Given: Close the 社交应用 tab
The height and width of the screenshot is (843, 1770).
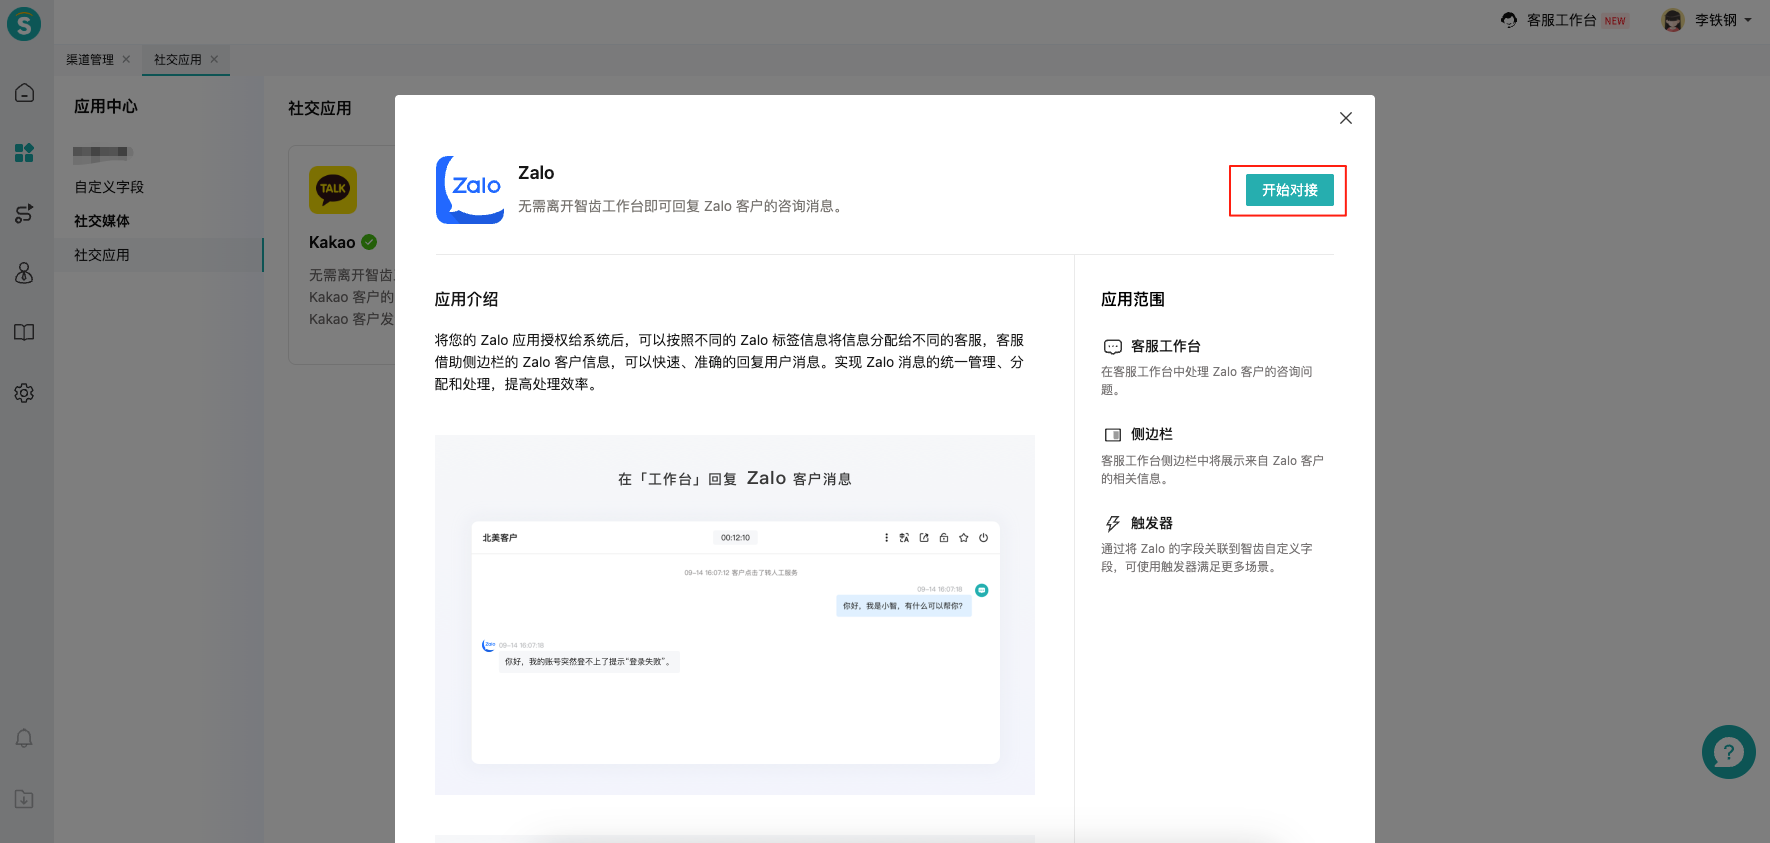Looking at the screenshot, I should pyautogui.click(x=214, y=59).
